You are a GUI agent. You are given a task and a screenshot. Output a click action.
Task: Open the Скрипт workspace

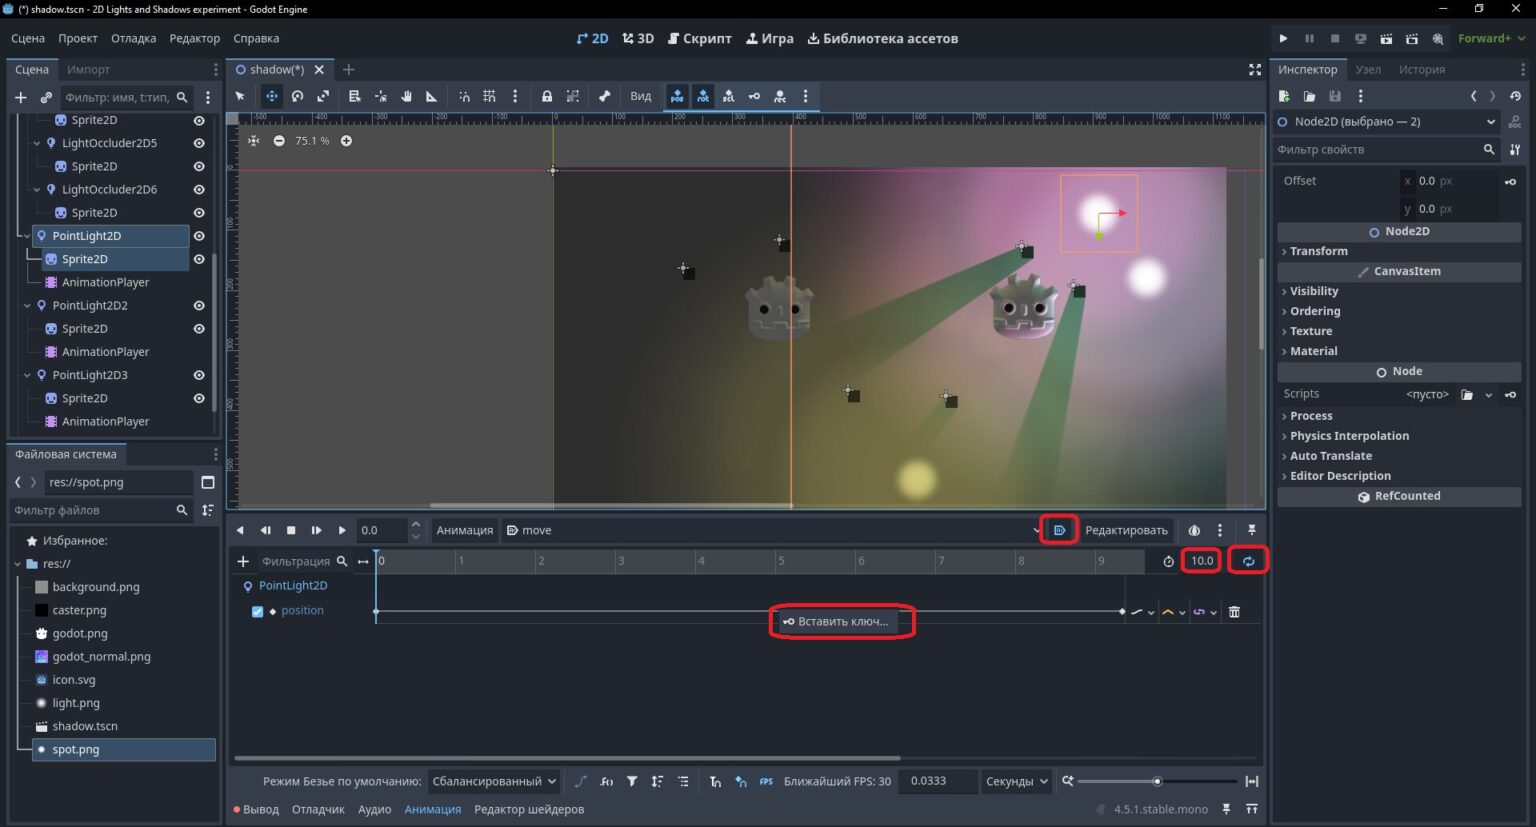[699, 38]
